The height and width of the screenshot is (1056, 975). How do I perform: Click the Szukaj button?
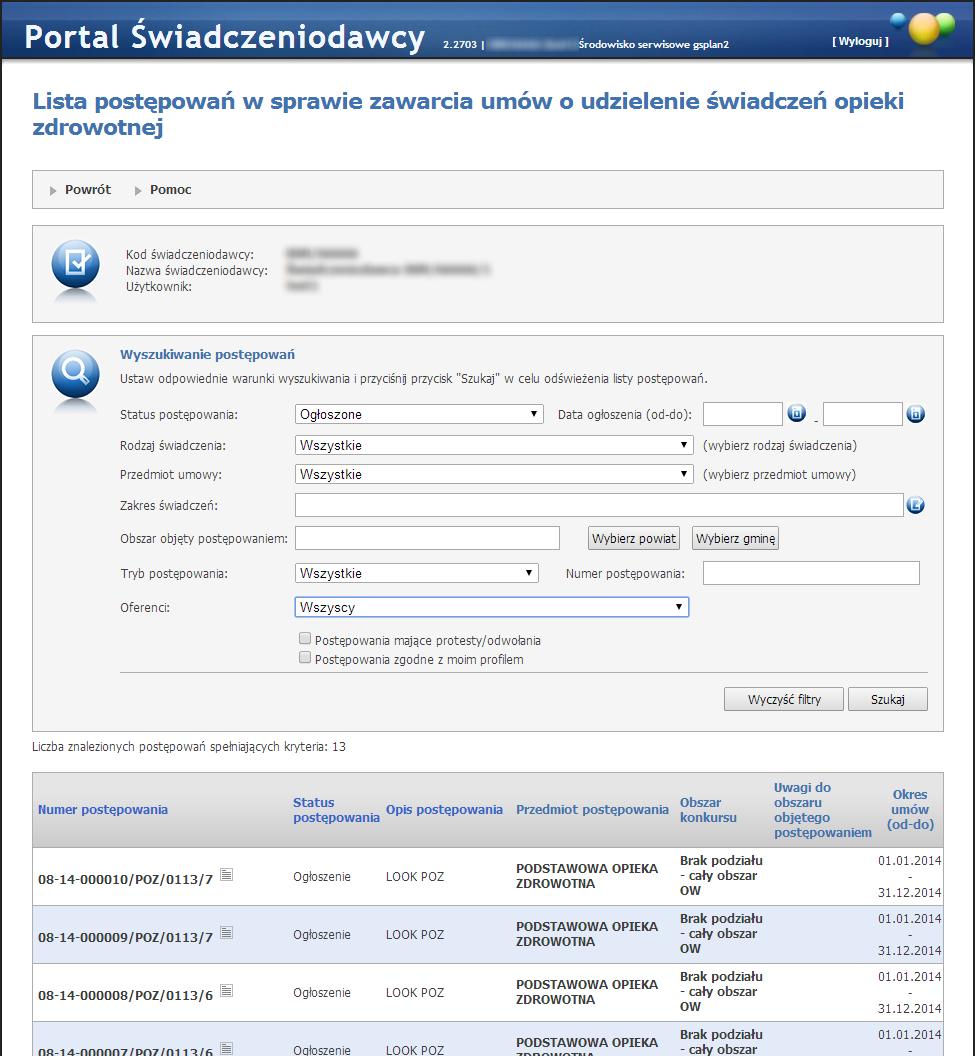887,699
